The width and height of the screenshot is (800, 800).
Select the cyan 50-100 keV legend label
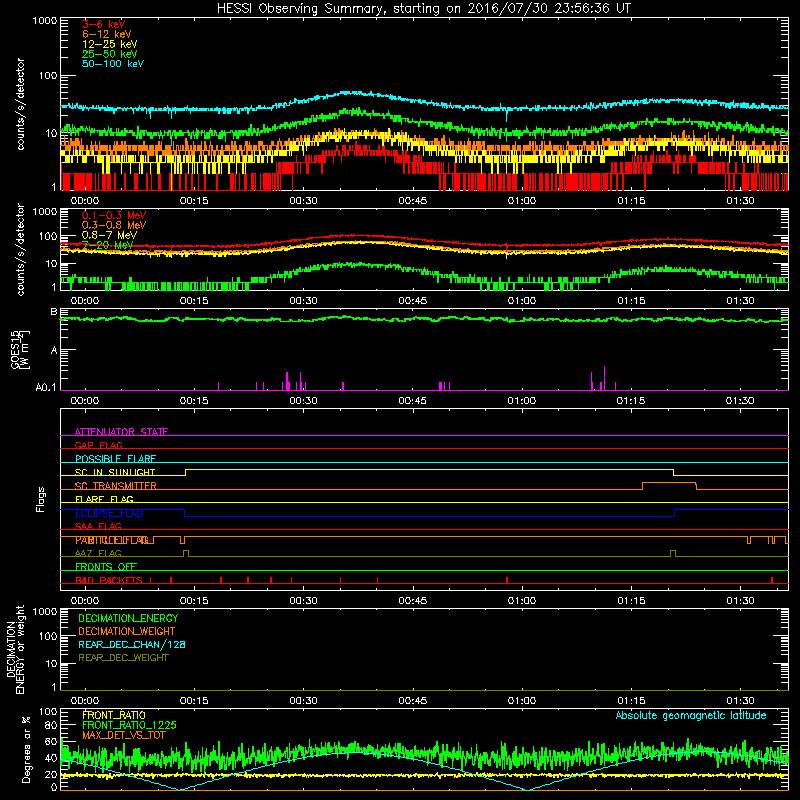(x=113, y=64)
